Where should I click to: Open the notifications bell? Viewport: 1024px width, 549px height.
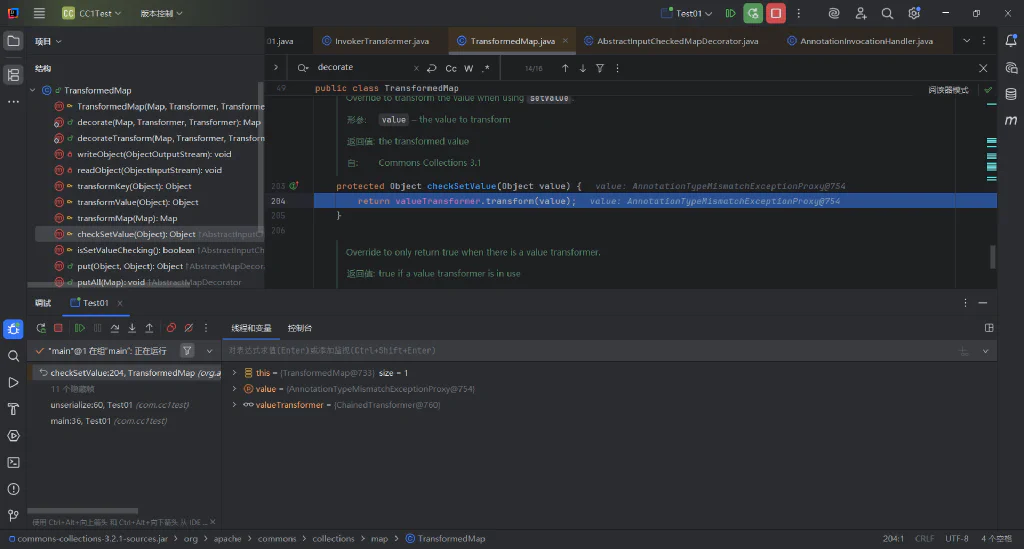tap(1011, 40)
